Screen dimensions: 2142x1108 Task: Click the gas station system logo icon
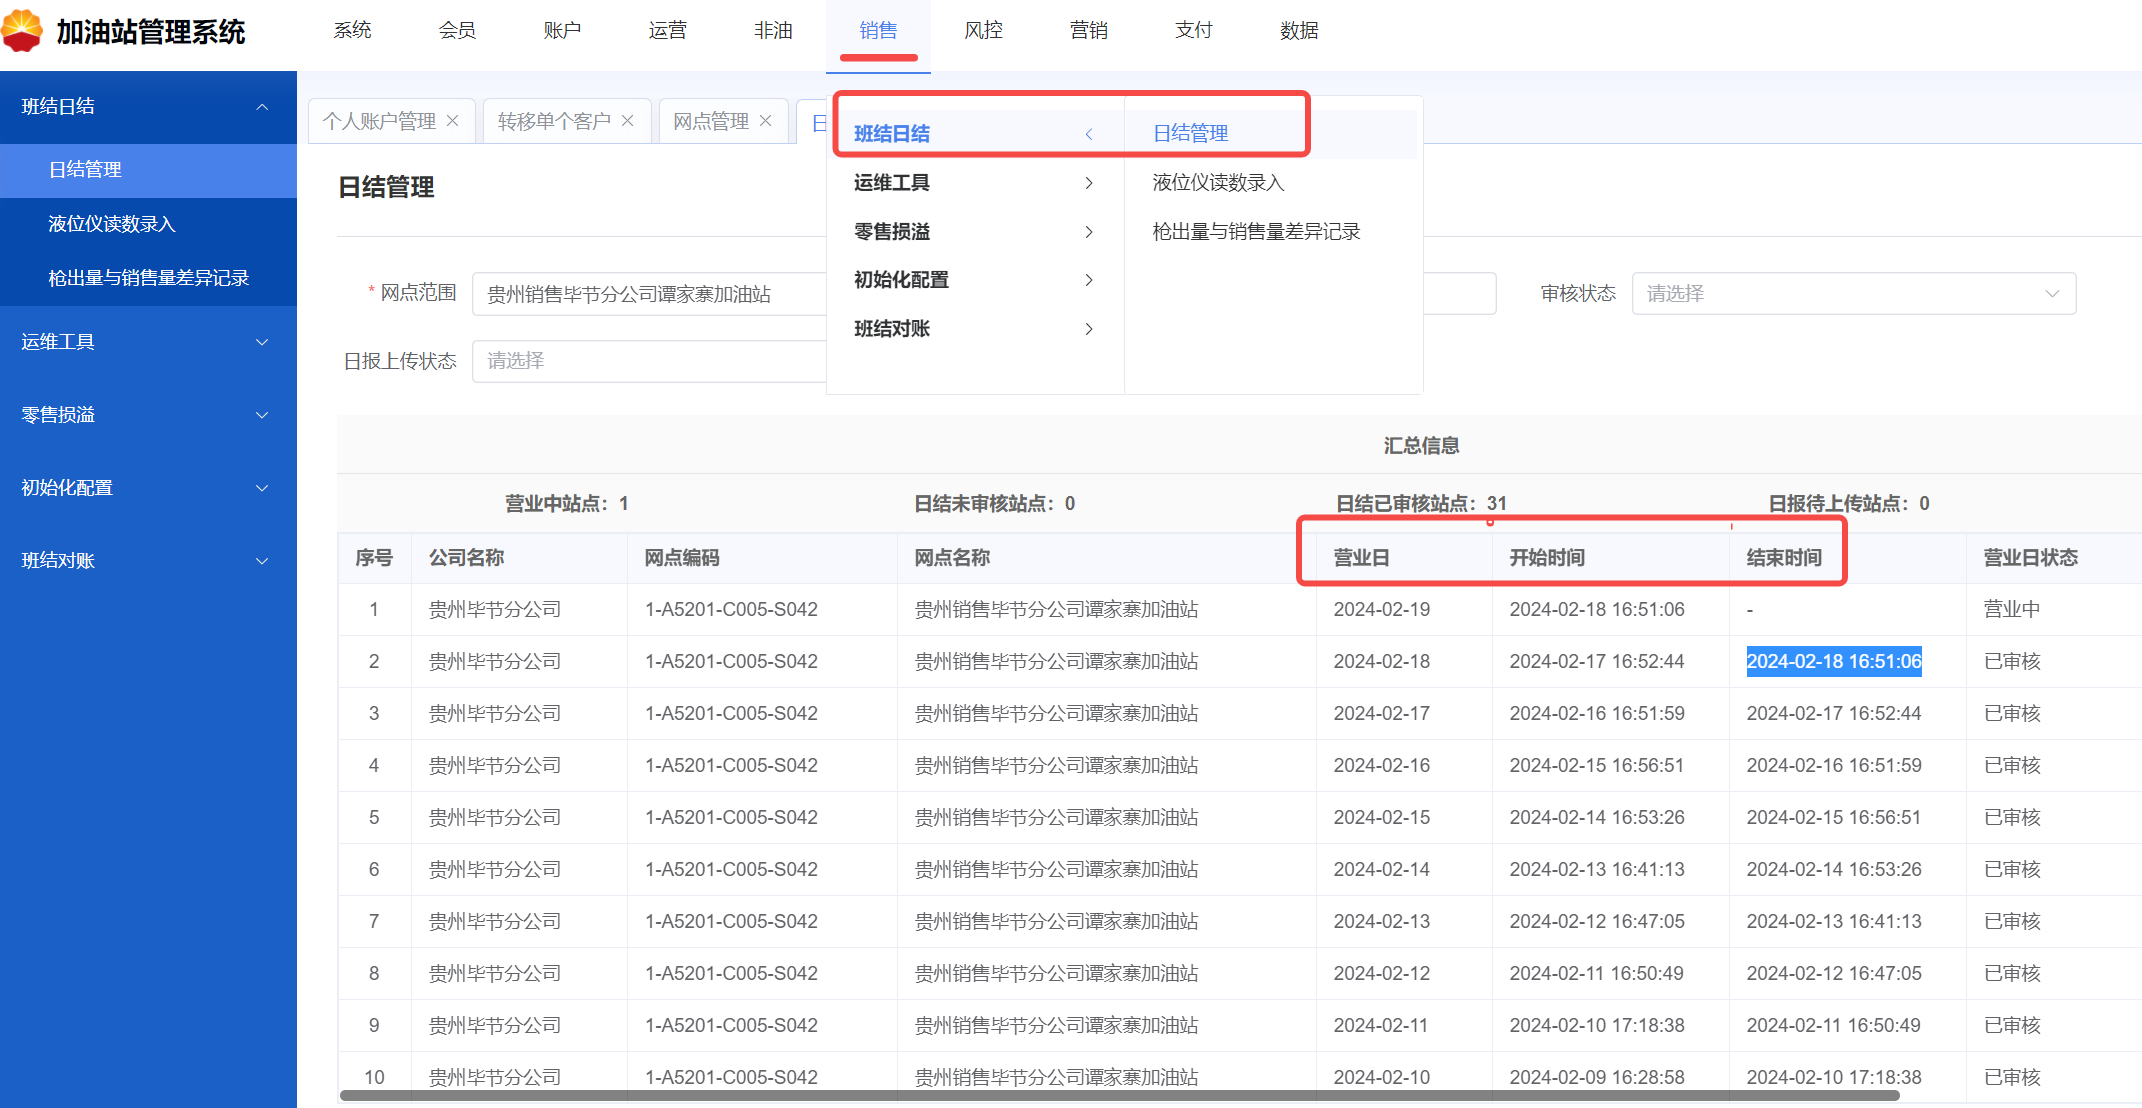(22, 30)
